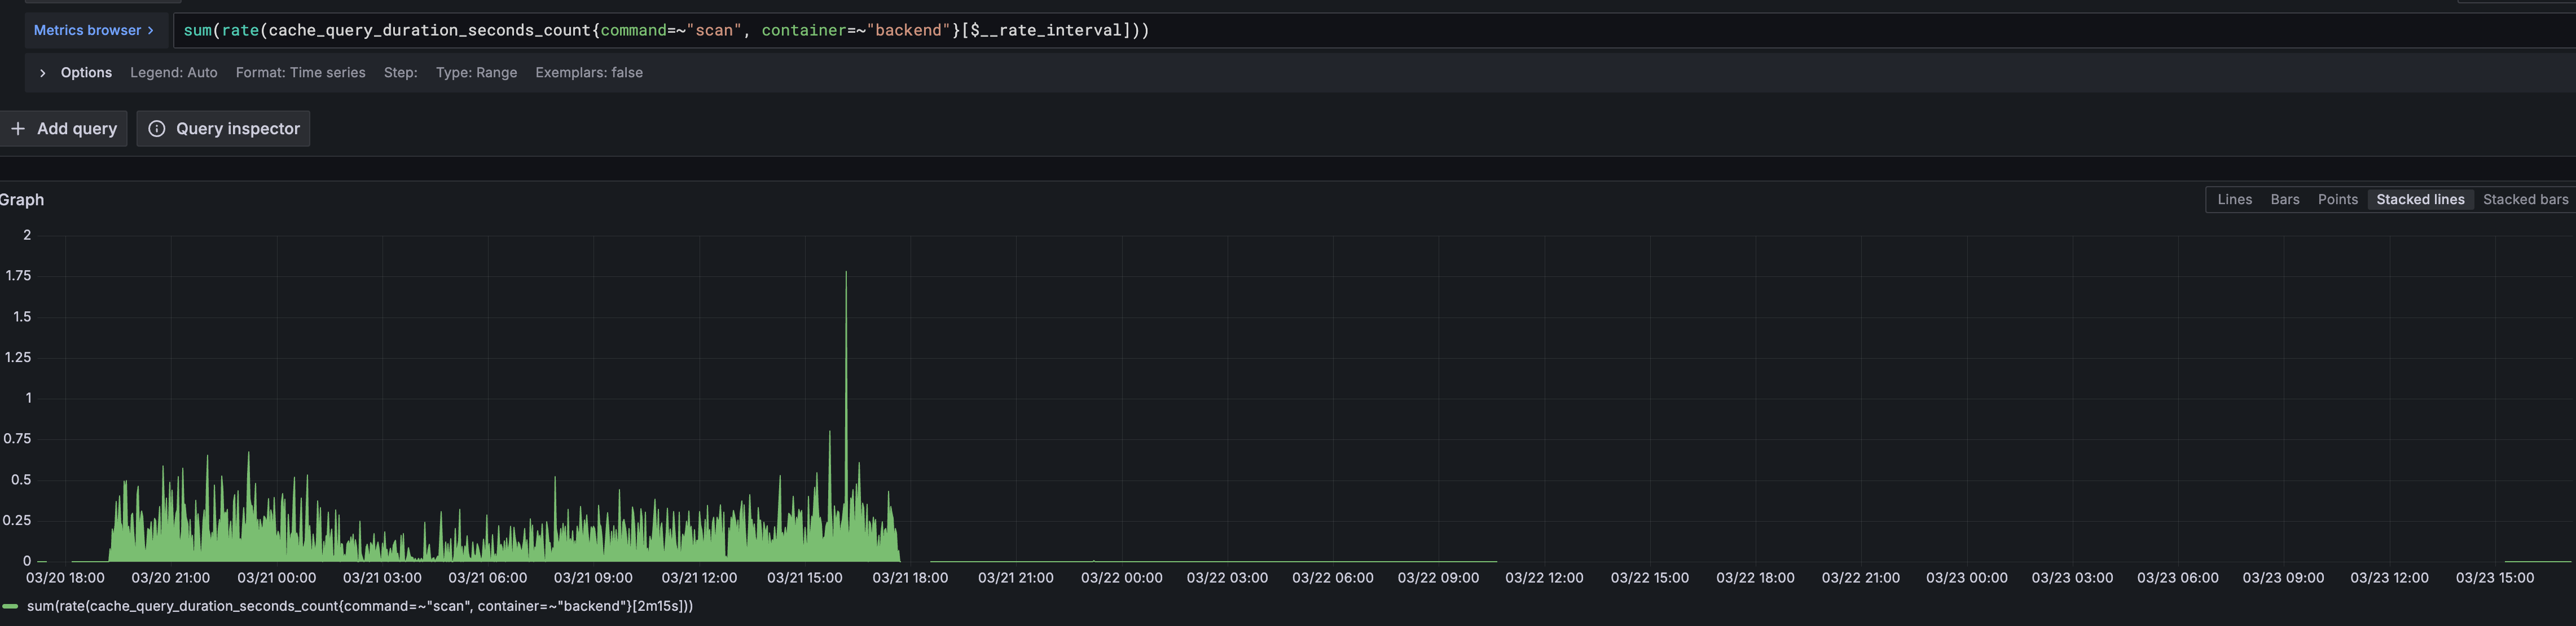Image resolution: width=2576 pixels, height=626 pixels.
Task: Select the Points graph style
Action: tap(2338, 200)
